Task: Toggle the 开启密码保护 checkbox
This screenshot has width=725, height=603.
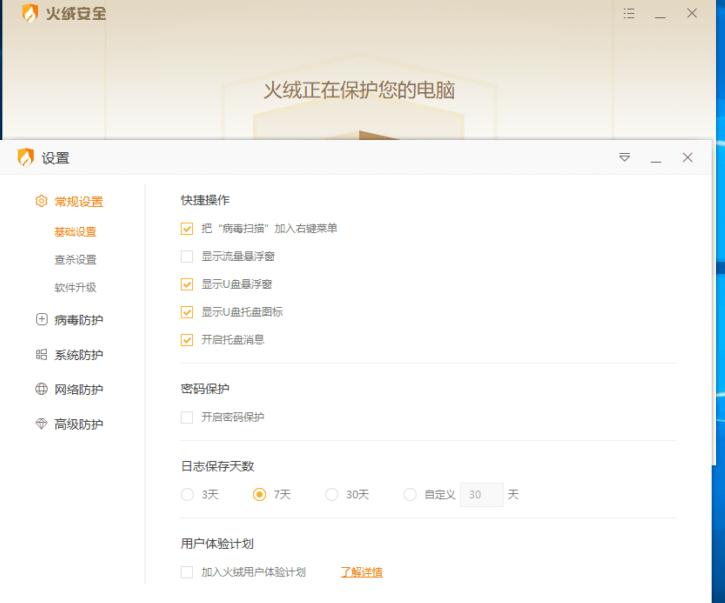Action: tap(187, 417)
